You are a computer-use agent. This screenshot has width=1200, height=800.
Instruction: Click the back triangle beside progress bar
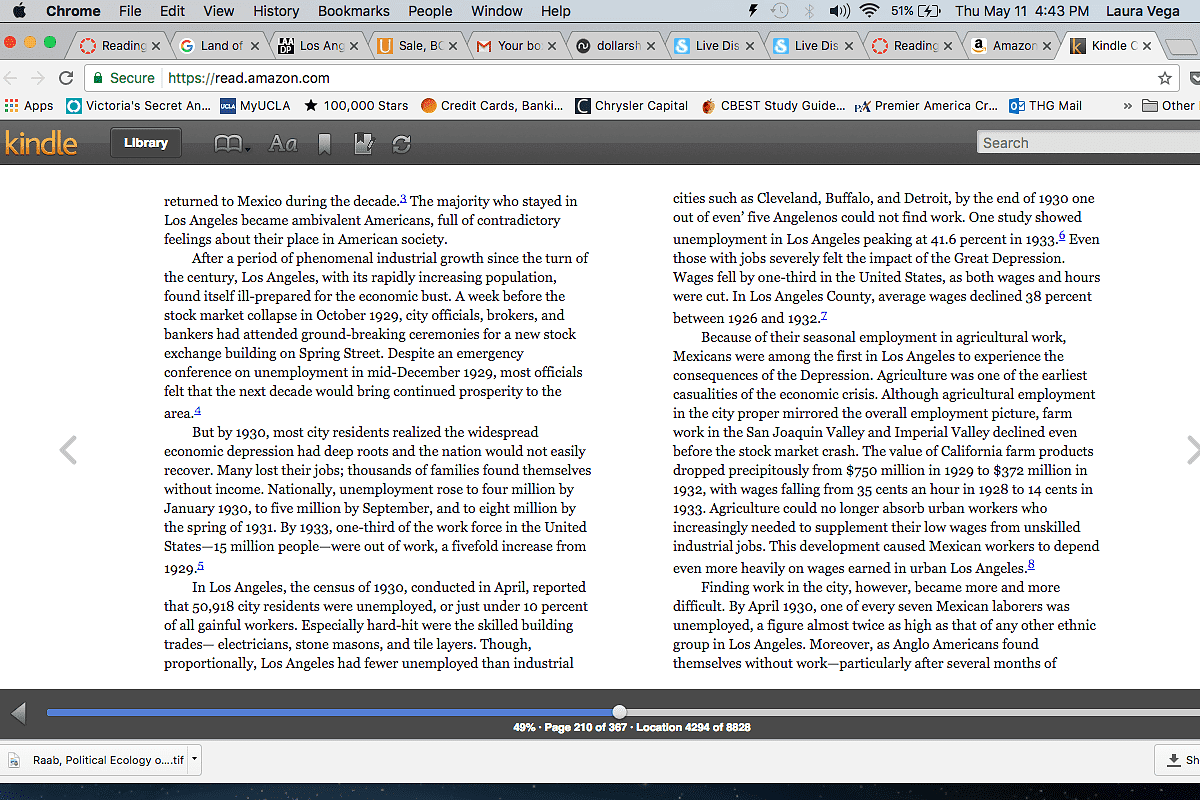pos(18,713)
